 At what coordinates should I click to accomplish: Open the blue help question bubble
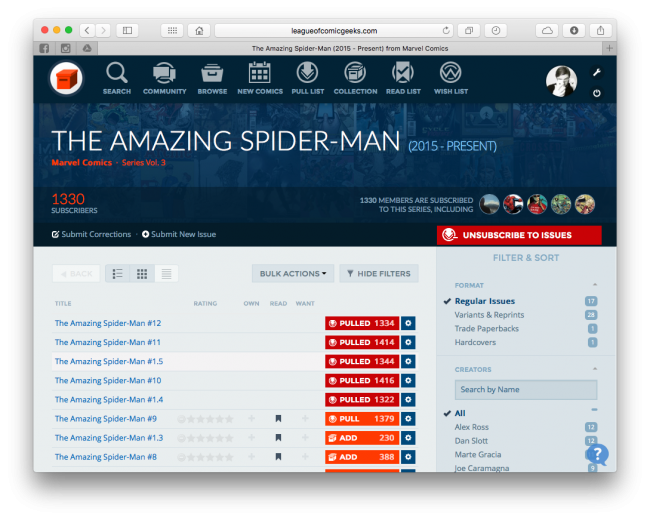pyautogui.click(x=597, y=454)
